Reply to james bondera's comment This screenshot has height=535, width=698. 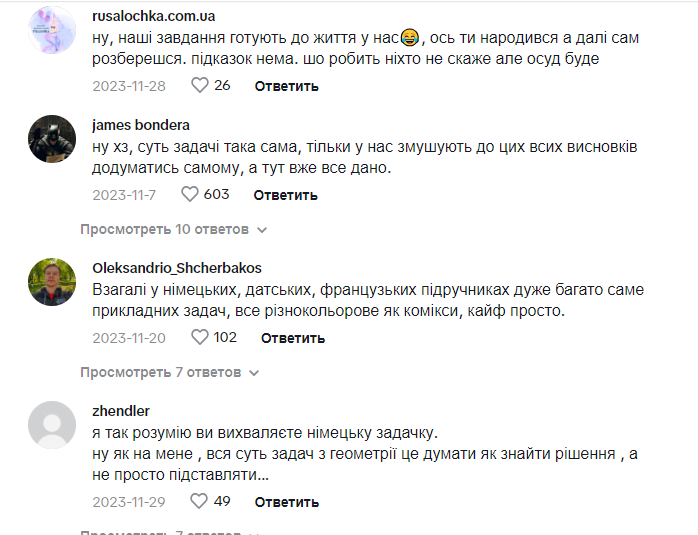click(x=285, y=195)
